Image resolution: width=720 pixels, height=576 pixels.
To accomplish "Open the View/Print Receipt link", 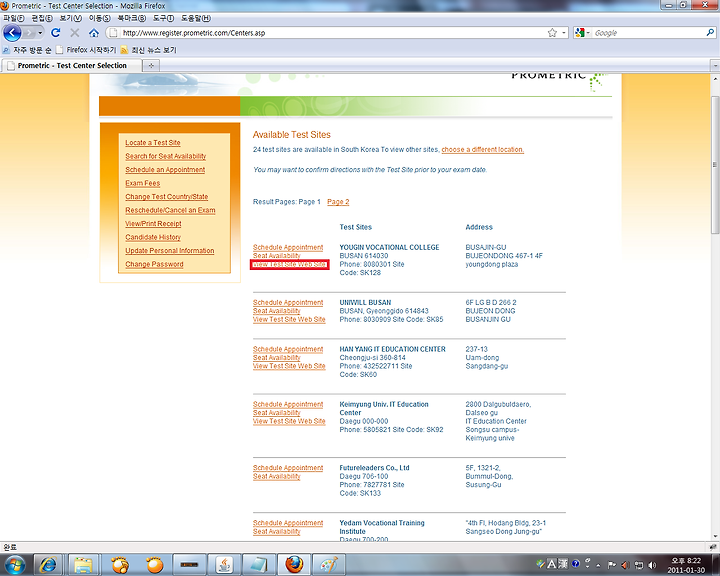I will [x=153, y=224].
